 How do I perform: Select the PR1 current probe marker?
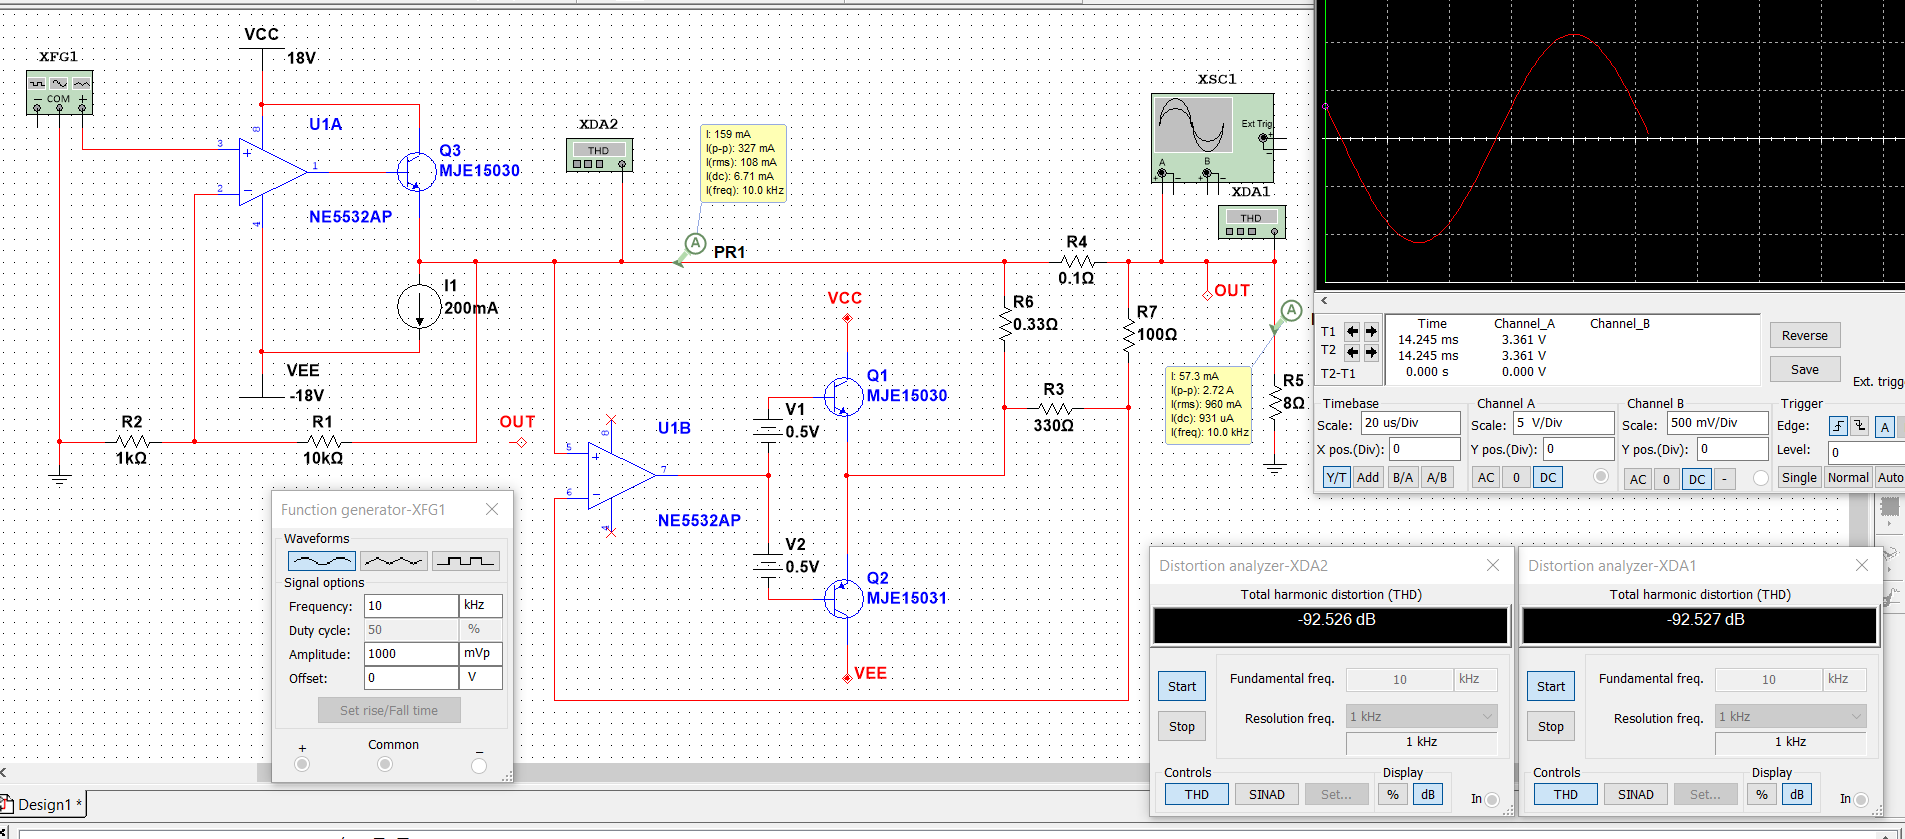pyautogui.click(x=695, y=244)
